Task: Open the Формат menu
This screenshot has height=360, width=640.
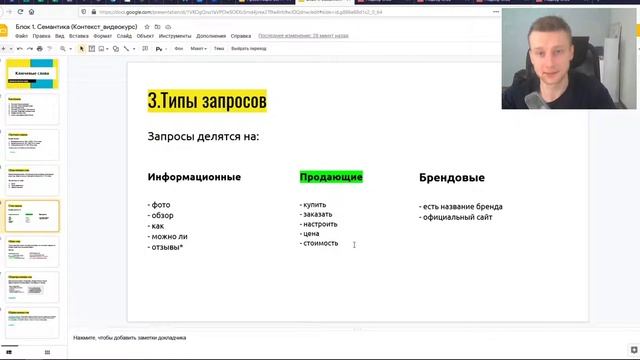Action: pyautogui.click(x=102, y=36)
